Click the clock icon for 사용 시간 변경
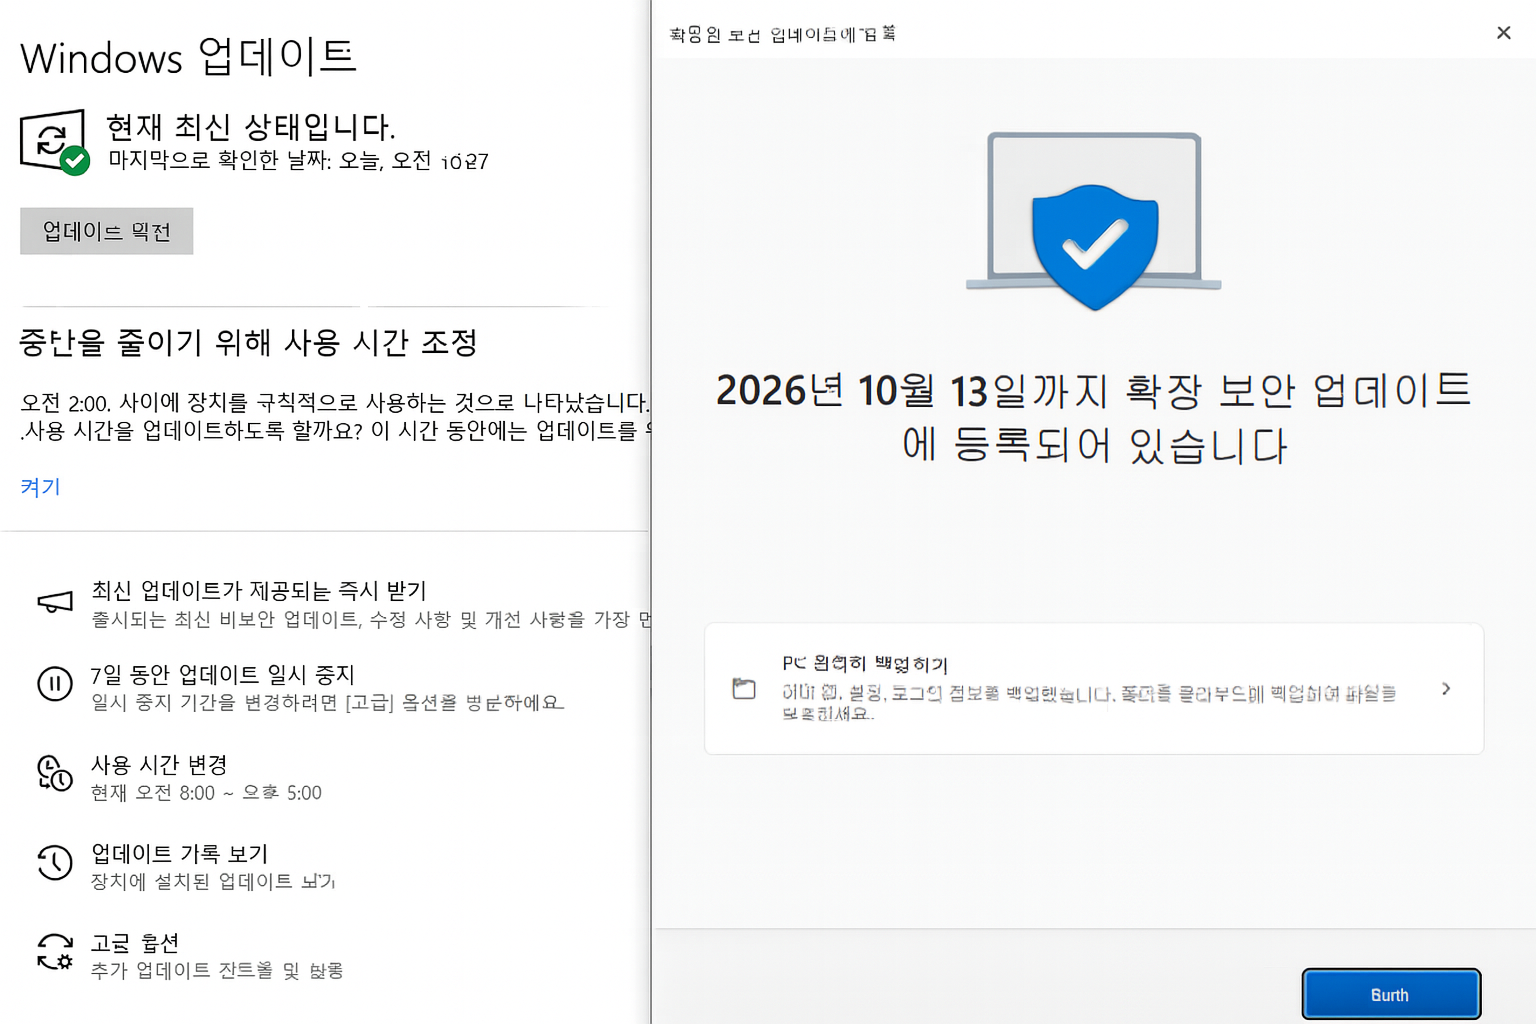This screenshot has height=1024, width=1536. pos(55,774)
